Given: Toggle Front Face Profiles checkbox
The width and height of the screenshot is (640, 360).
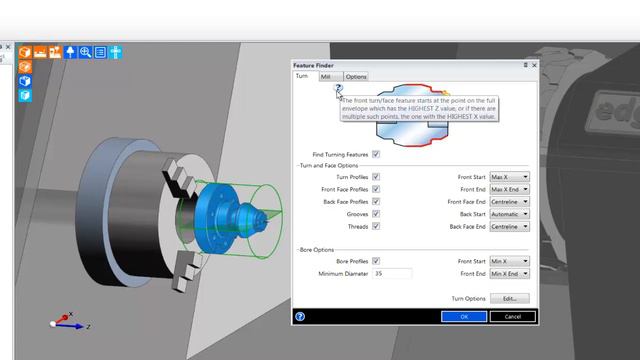Looking at the screenshot, I should 376,189.
